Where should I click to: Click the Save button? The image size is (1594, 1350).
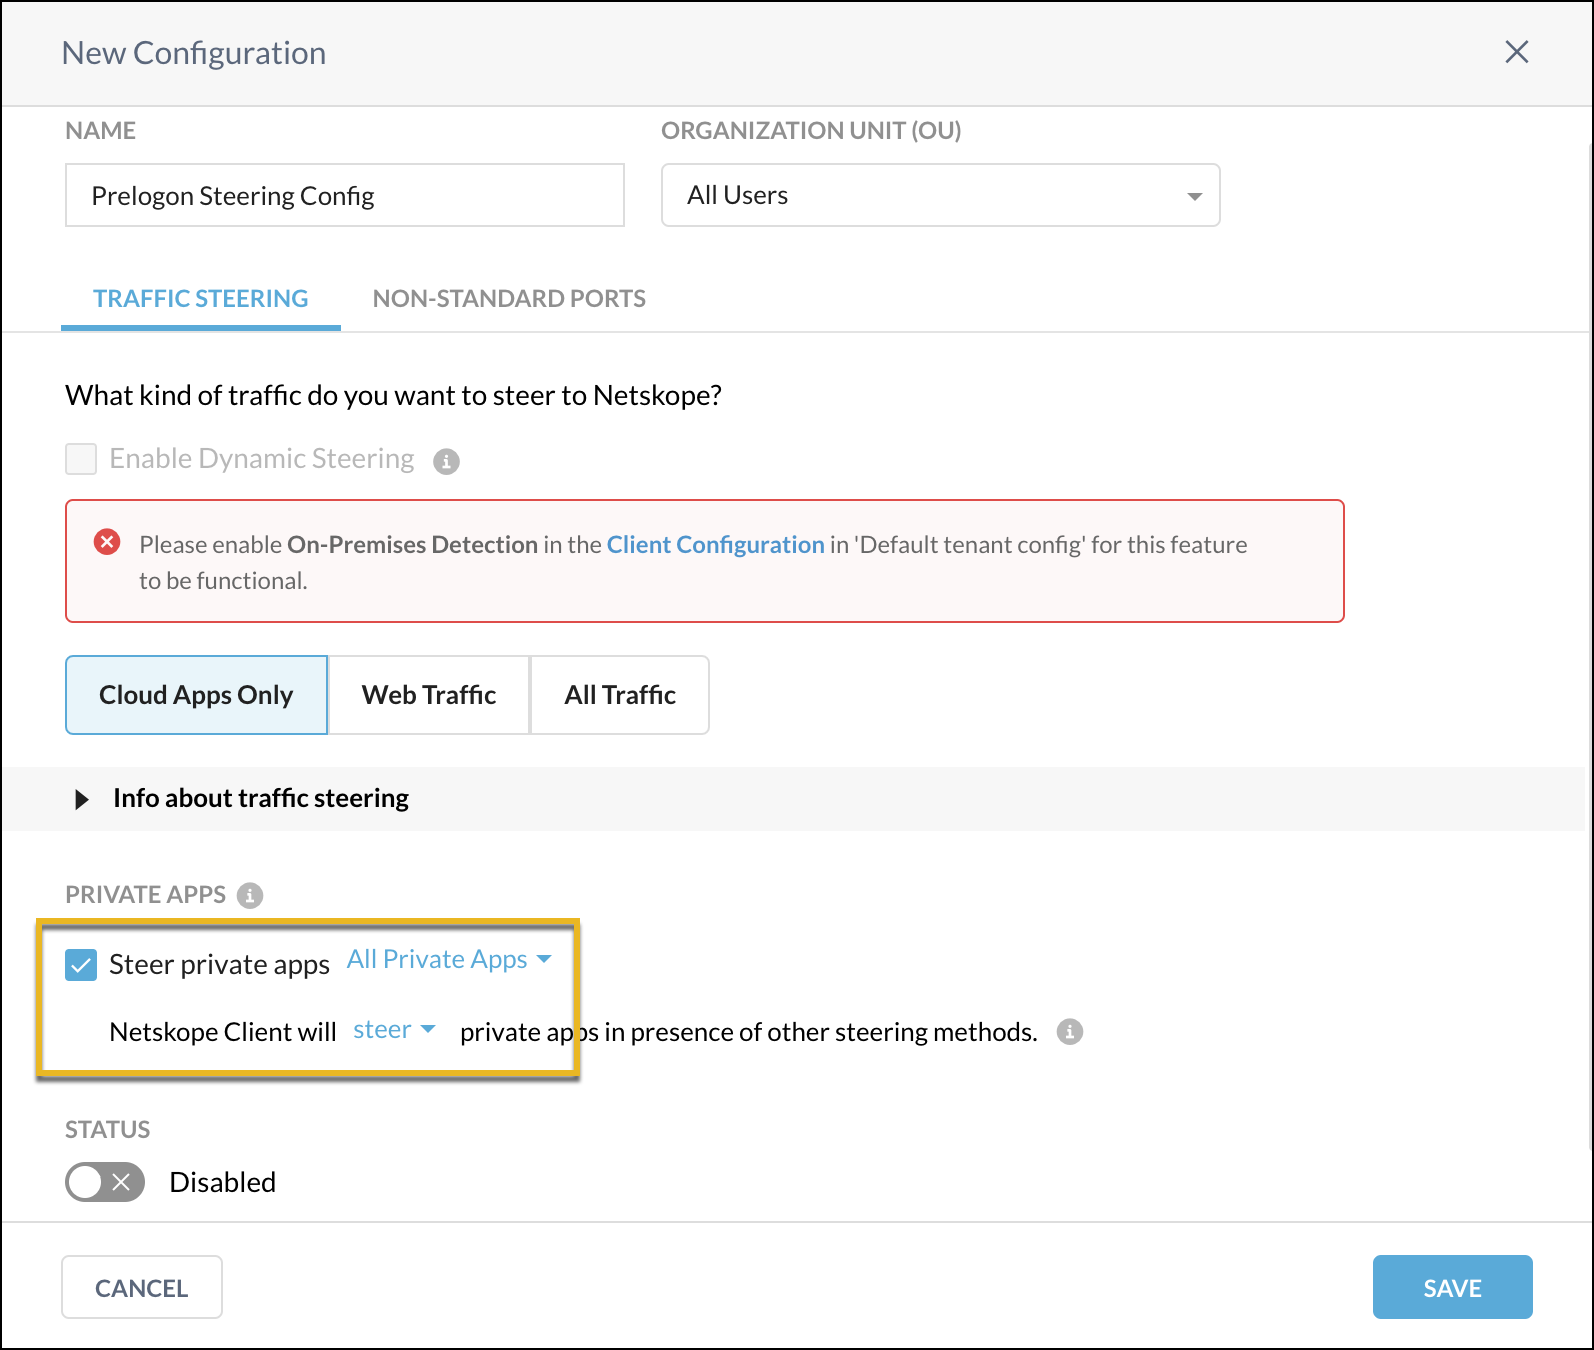tap(1452, 1287)
